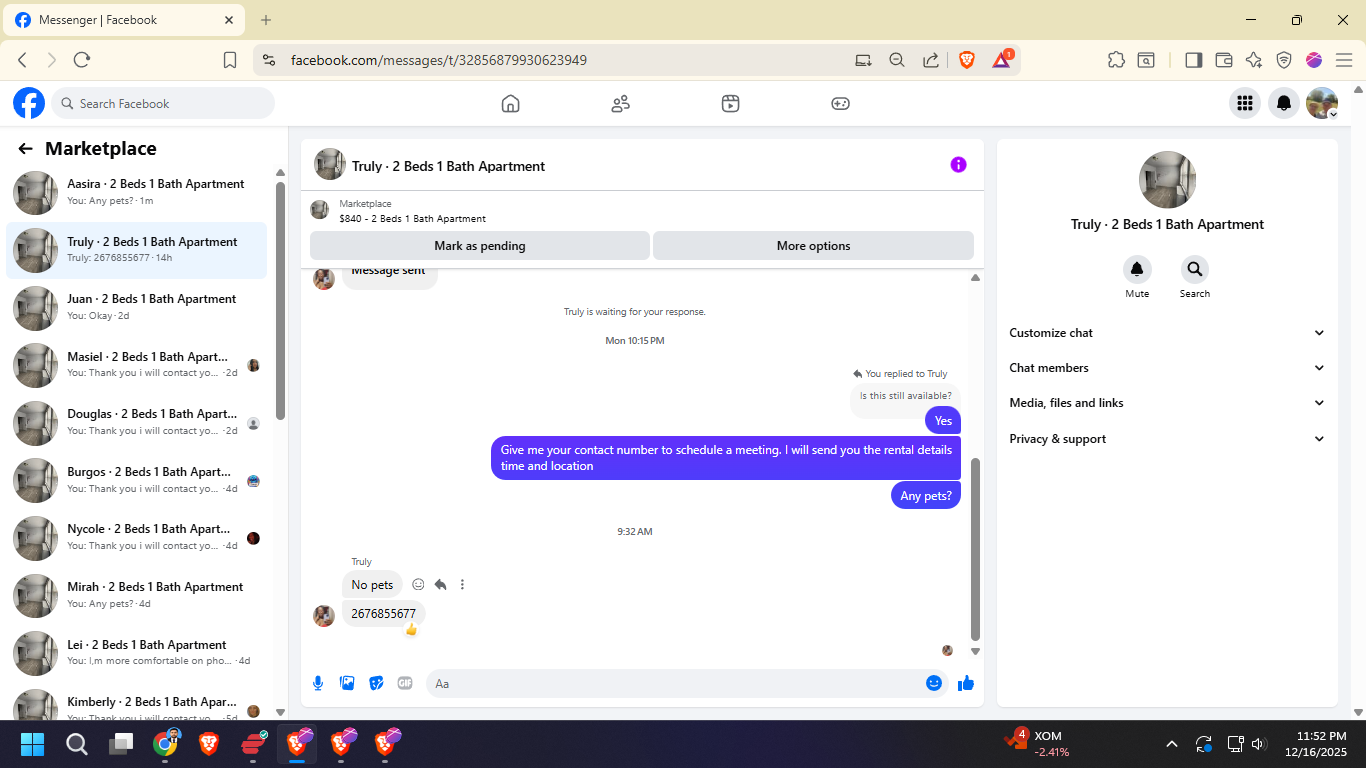Open the browser extensions puzzle icon
The image size is (1366, 768).
click(x=1116, y=60)
